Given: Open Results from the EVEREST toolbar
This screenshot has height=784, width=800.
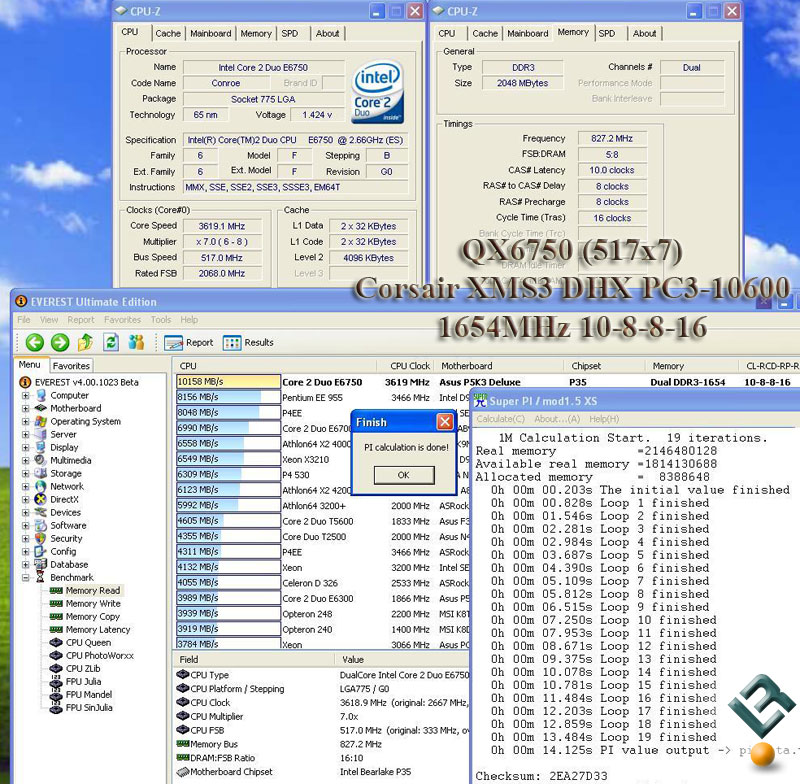Looking at the screenshot, I should 248,343.
